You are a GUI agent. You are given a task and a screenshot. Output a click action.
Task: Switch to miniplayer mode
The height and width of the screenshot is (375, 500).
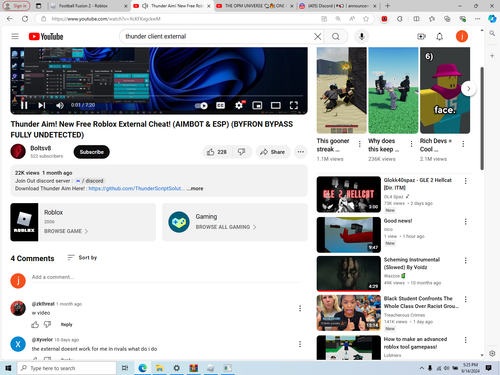click(x=257, y=105)
